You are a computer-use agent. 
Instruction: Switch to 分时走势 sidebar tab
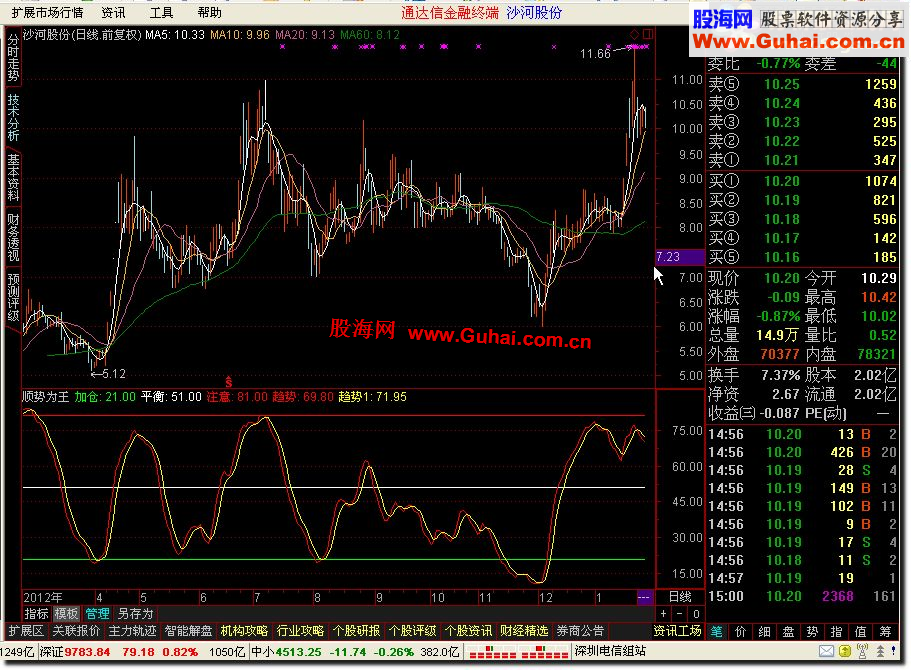click(13, 58)
